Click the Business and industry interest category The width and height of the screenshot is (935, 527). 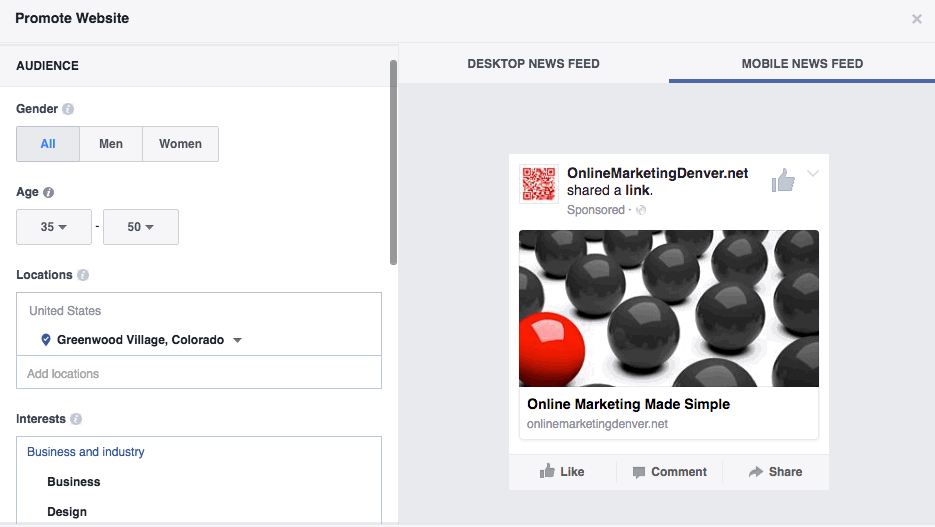pyautogui.click(x=85, y=452)
